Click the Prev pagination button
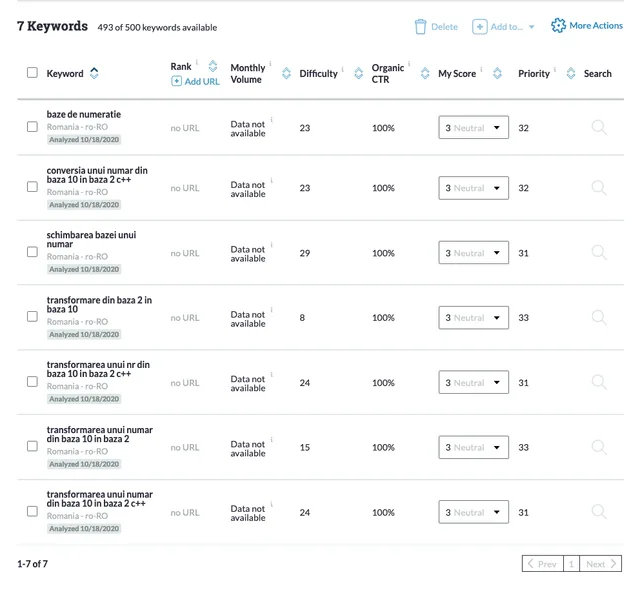640x594 pixels. (542, 564)
